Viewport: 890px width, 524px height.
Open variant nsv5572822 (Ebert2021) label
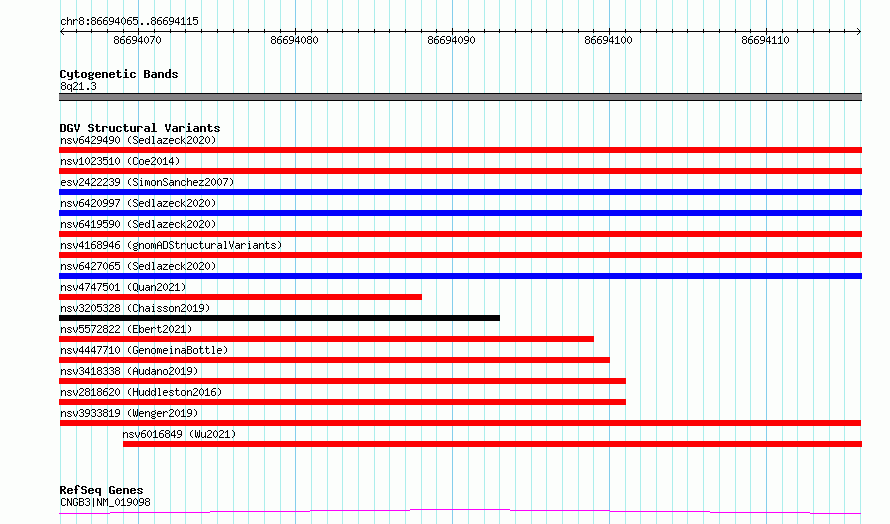coord(126,329)
